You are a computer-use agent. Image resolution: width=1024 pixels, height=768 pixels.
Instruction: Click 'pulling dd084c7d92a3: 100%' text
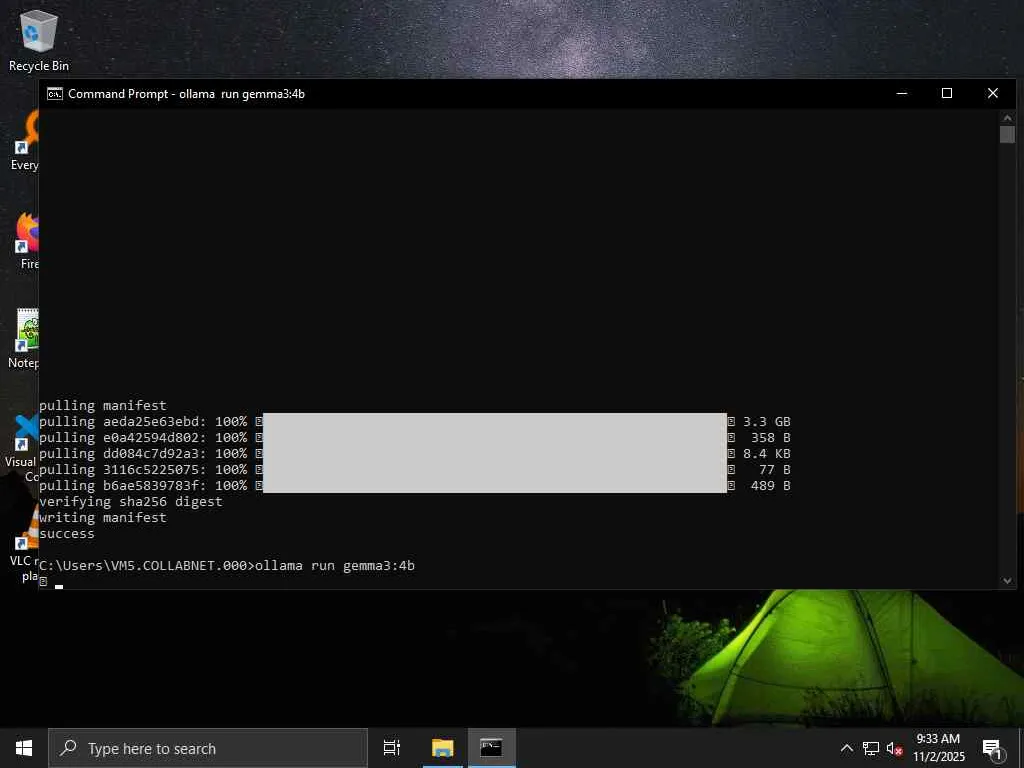[143, 453]
